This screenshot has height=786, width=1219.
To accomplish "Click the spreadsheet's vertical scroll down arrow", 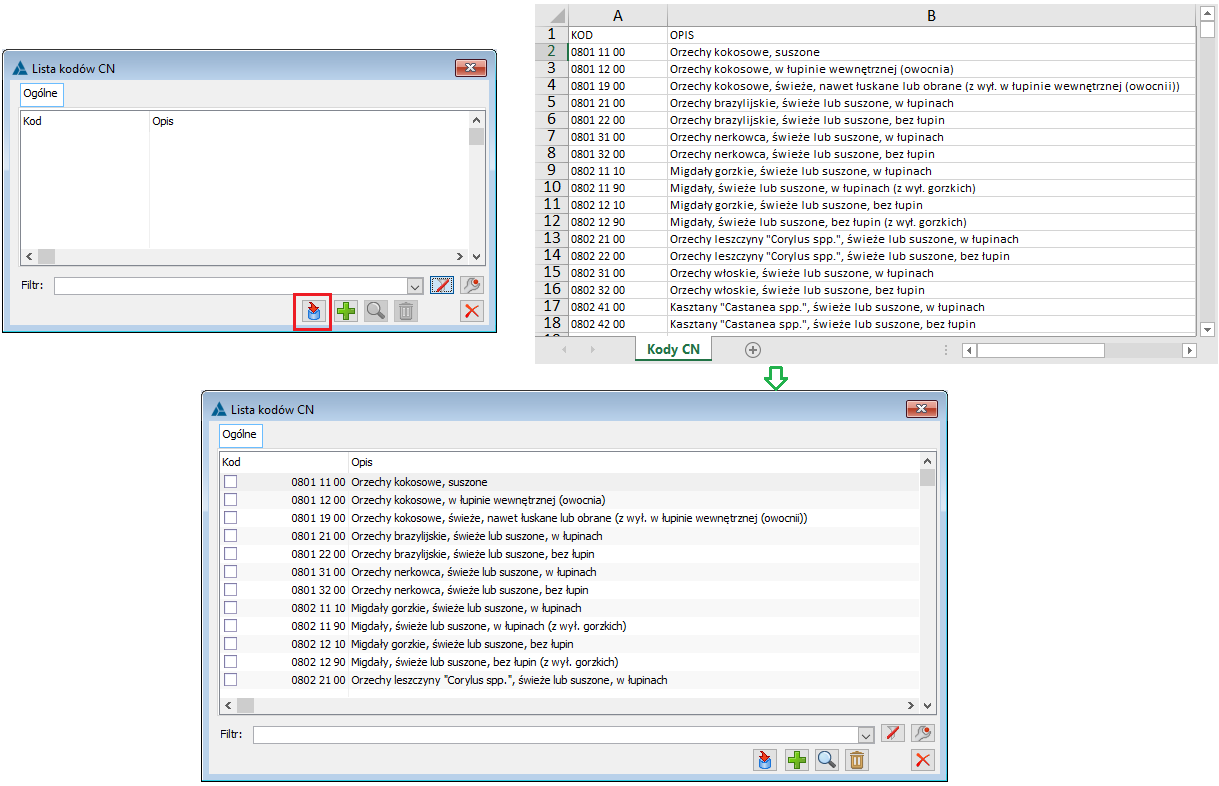I will [1207, 329].
